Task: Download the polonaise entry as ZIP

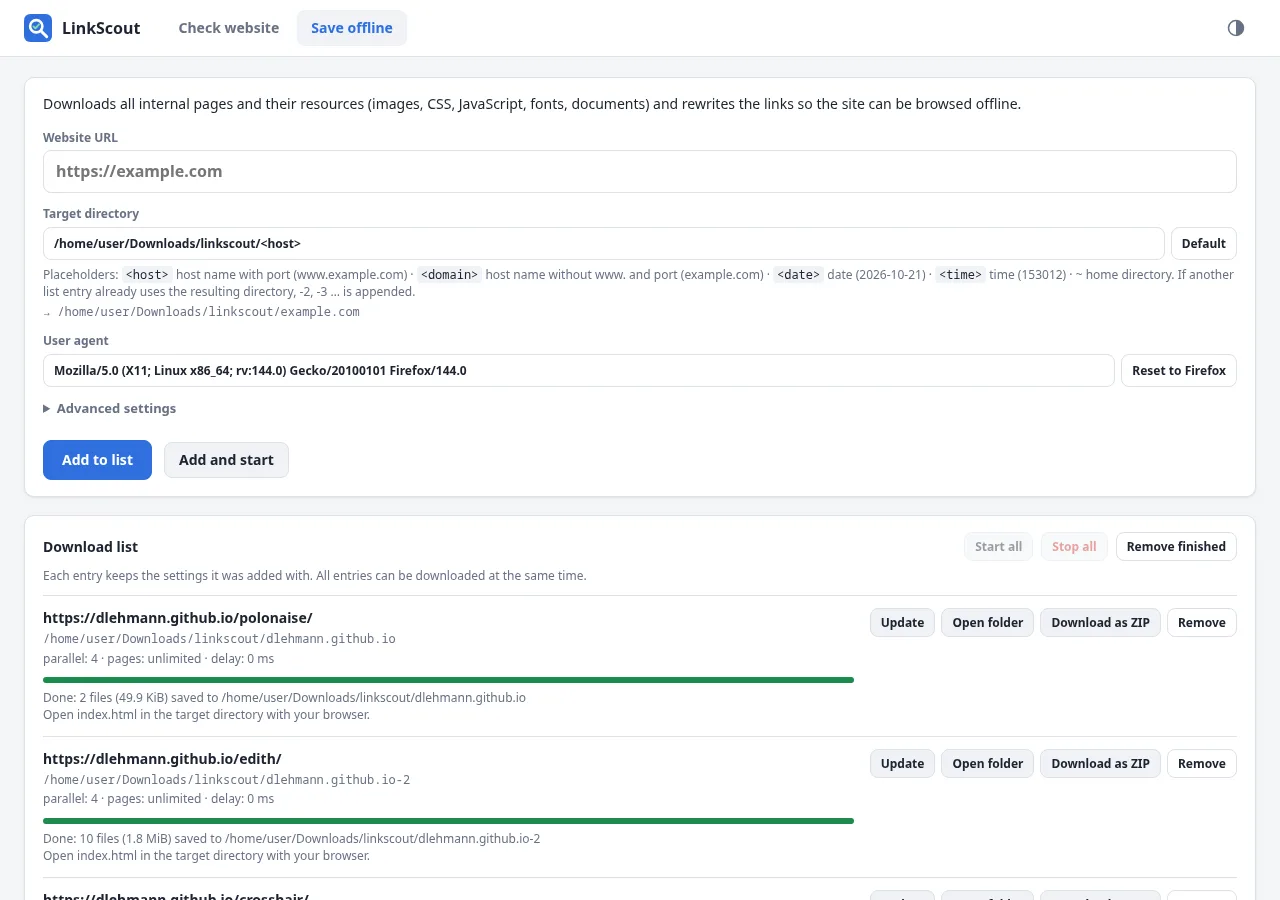Action: (x=1100, y=623)
